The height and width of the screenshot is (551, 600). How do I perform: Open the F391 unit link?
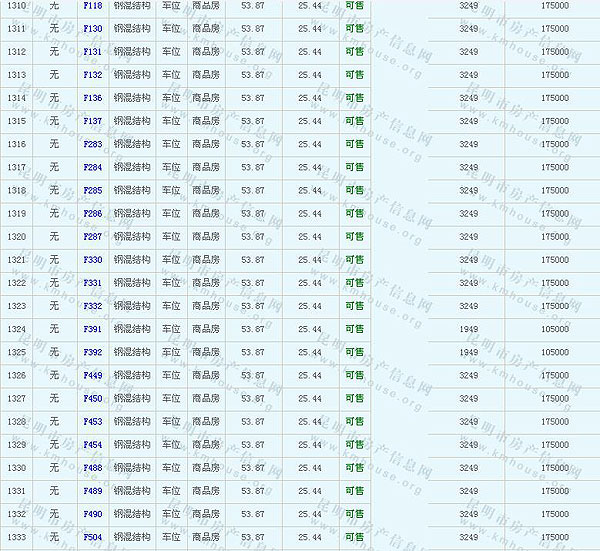coord(93,329)
